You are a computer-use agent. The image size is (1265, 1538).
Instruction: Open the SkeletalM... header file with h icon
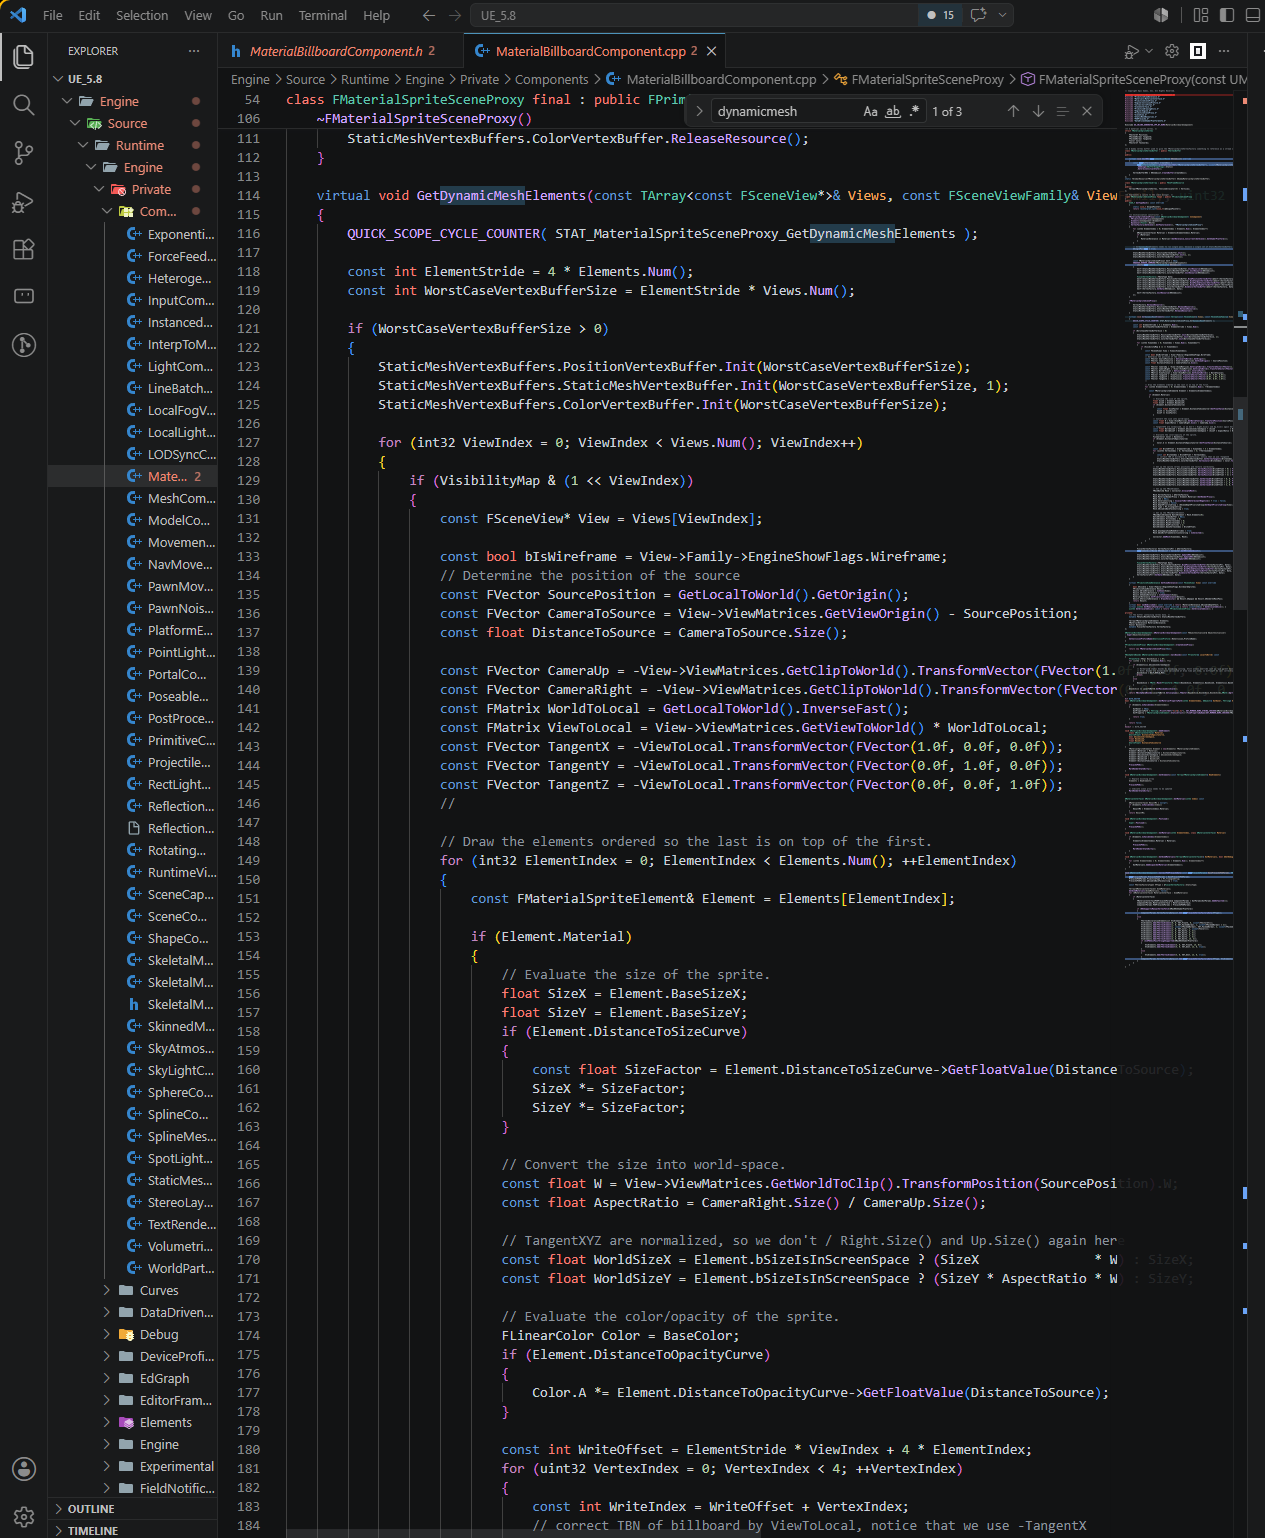tap(133, 1004)
